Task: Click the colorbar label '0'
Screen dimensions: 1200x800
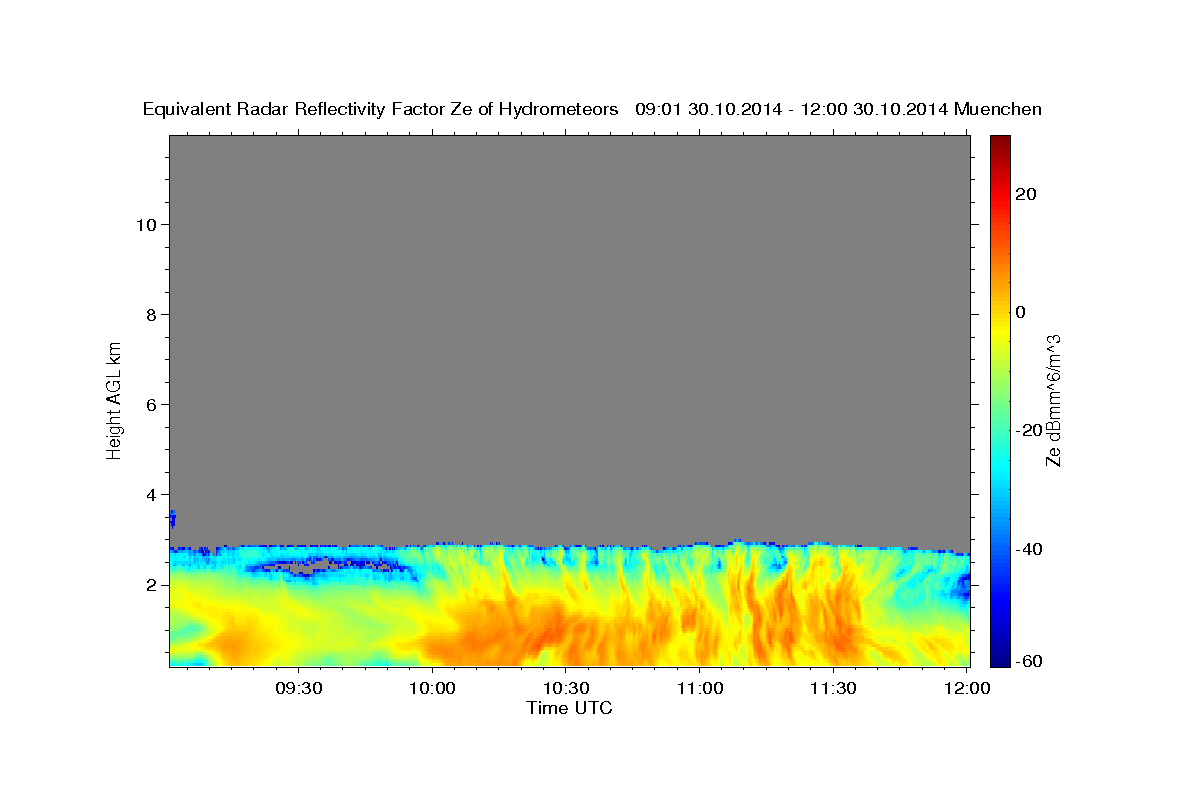Action: click(1022, 312)
